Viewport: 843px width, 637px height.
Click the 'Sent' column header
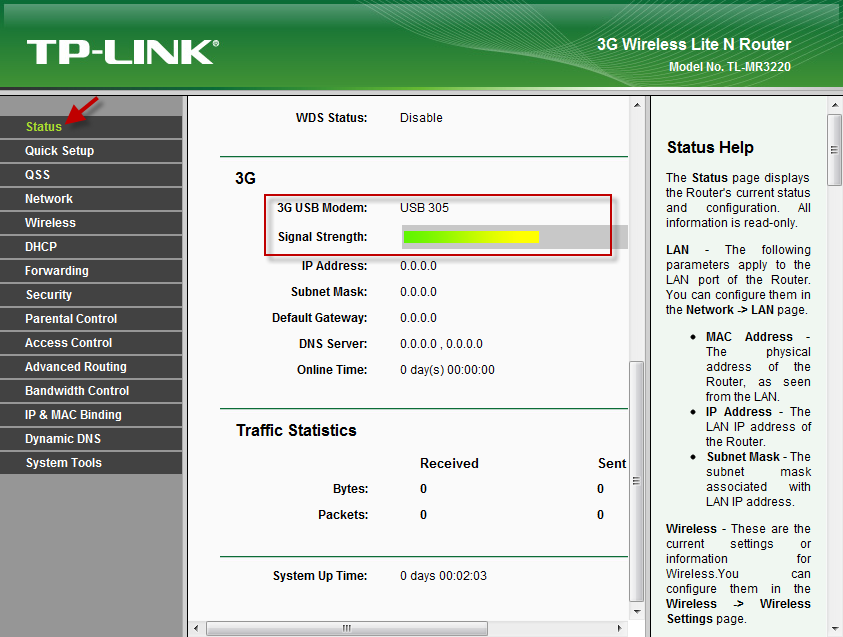(612, 463)
